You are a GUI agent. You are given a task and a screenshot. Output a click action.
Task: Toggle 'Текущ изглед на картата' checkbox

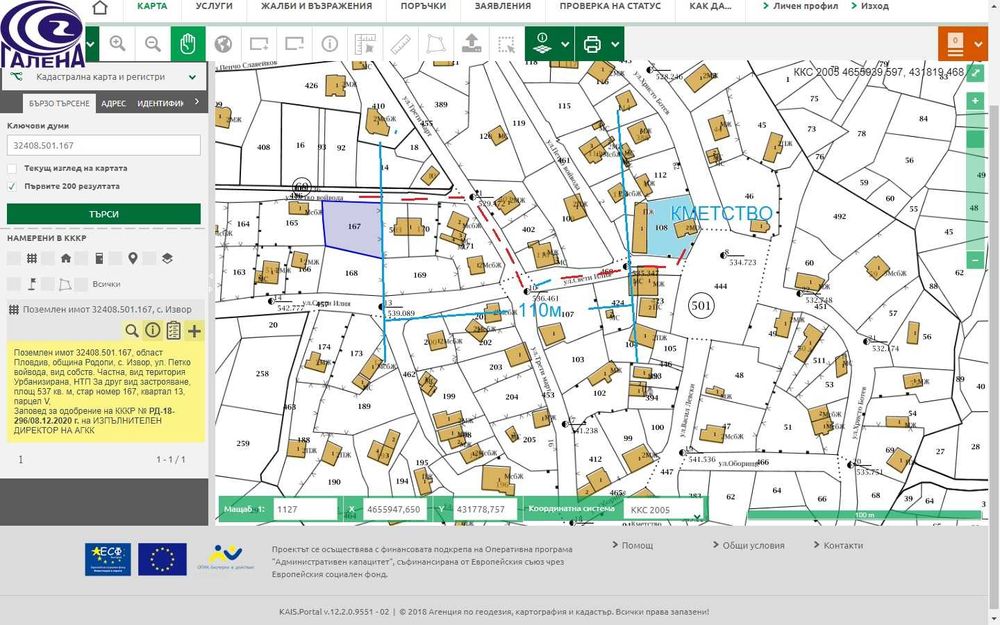point(12,168)
